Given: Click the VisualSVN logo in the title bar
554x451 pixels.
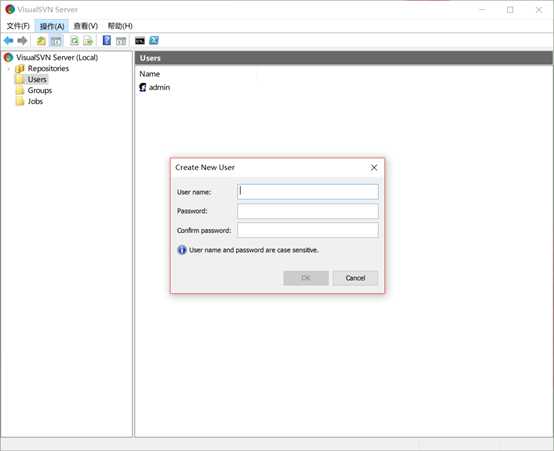Looking at the screenshot, I should click(x=10, y=9).
